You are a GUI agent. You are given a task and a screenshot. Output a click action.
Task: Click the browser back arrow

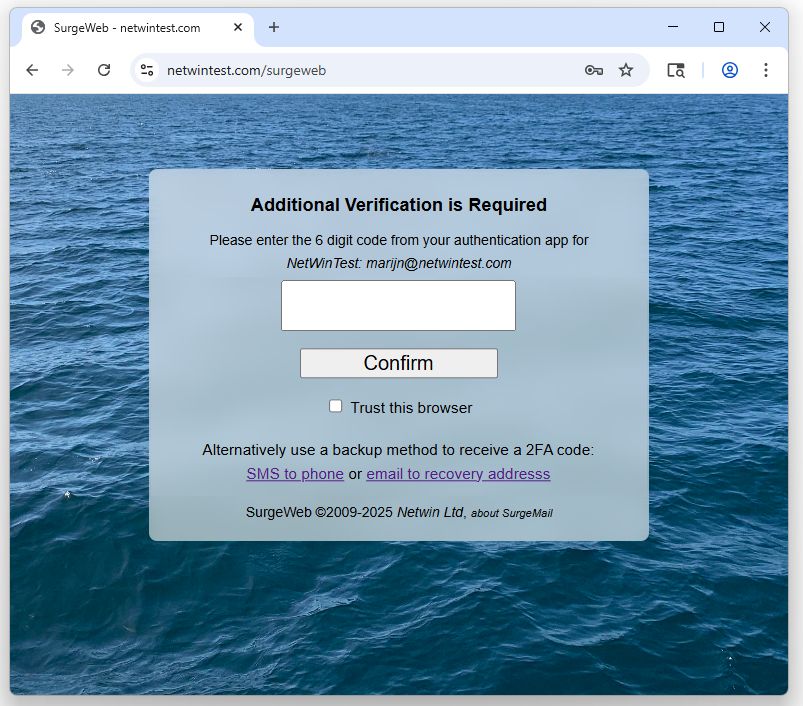pyautogui.click(x=32, y=70)
